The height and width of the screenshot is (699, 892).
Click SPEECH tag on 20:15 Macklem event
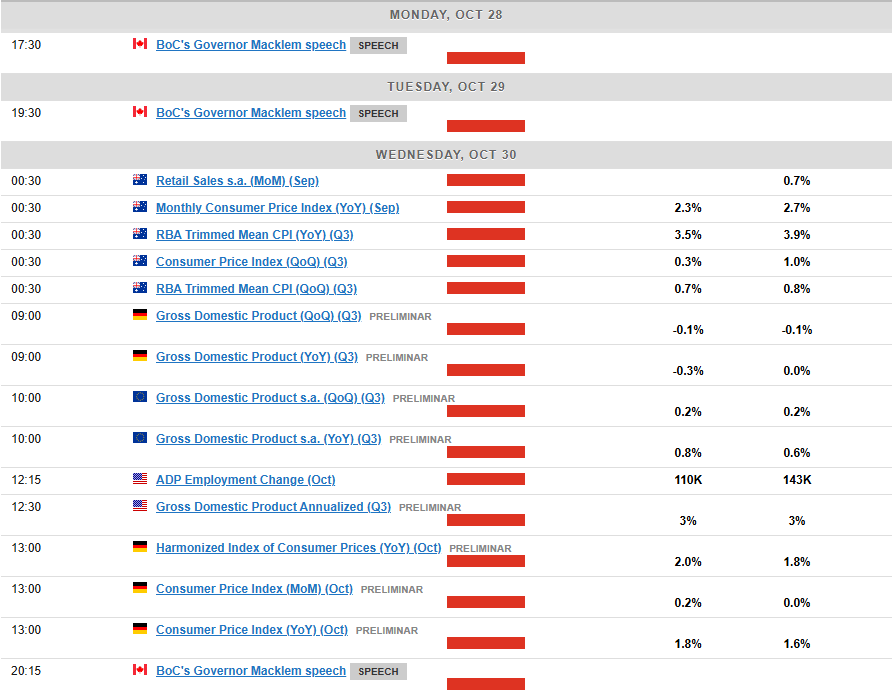click(x=378, y=672)
